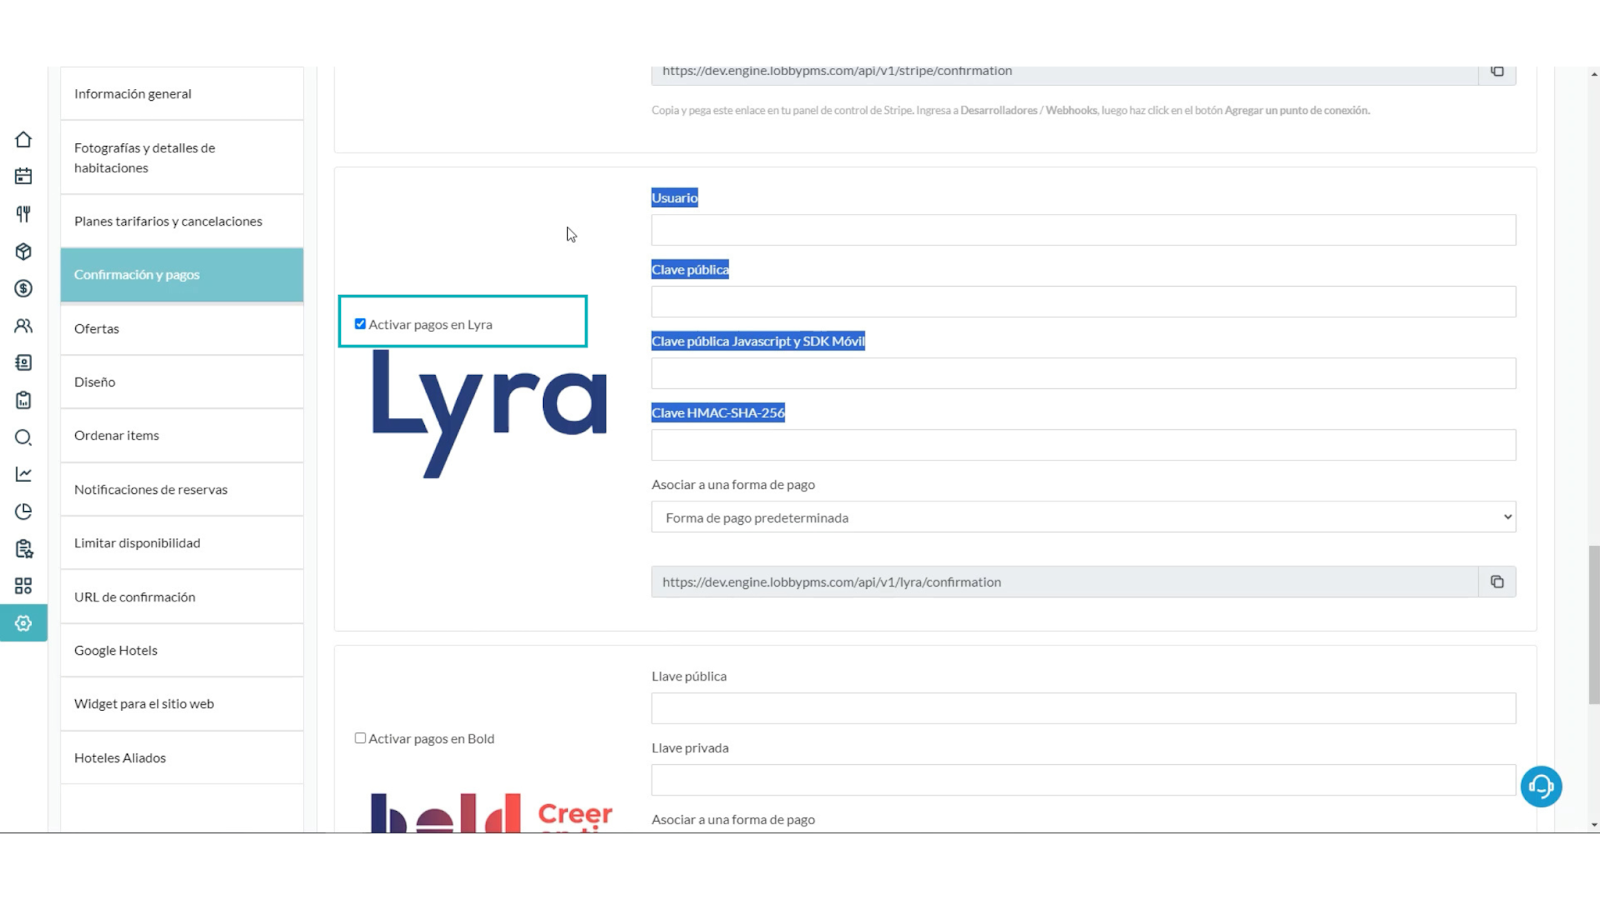Open Ordenar items section
1600x900 pixels.
tap(182, 436)
